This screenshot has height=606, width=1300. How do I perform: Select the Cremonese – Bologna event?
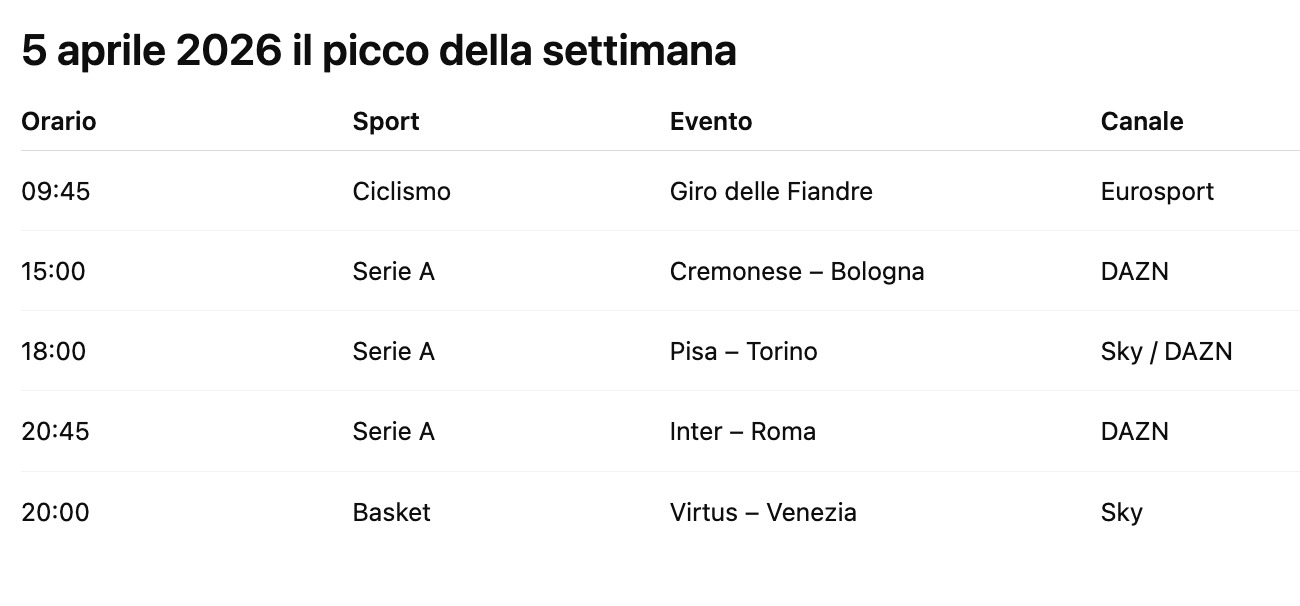(x=797, y=271)
